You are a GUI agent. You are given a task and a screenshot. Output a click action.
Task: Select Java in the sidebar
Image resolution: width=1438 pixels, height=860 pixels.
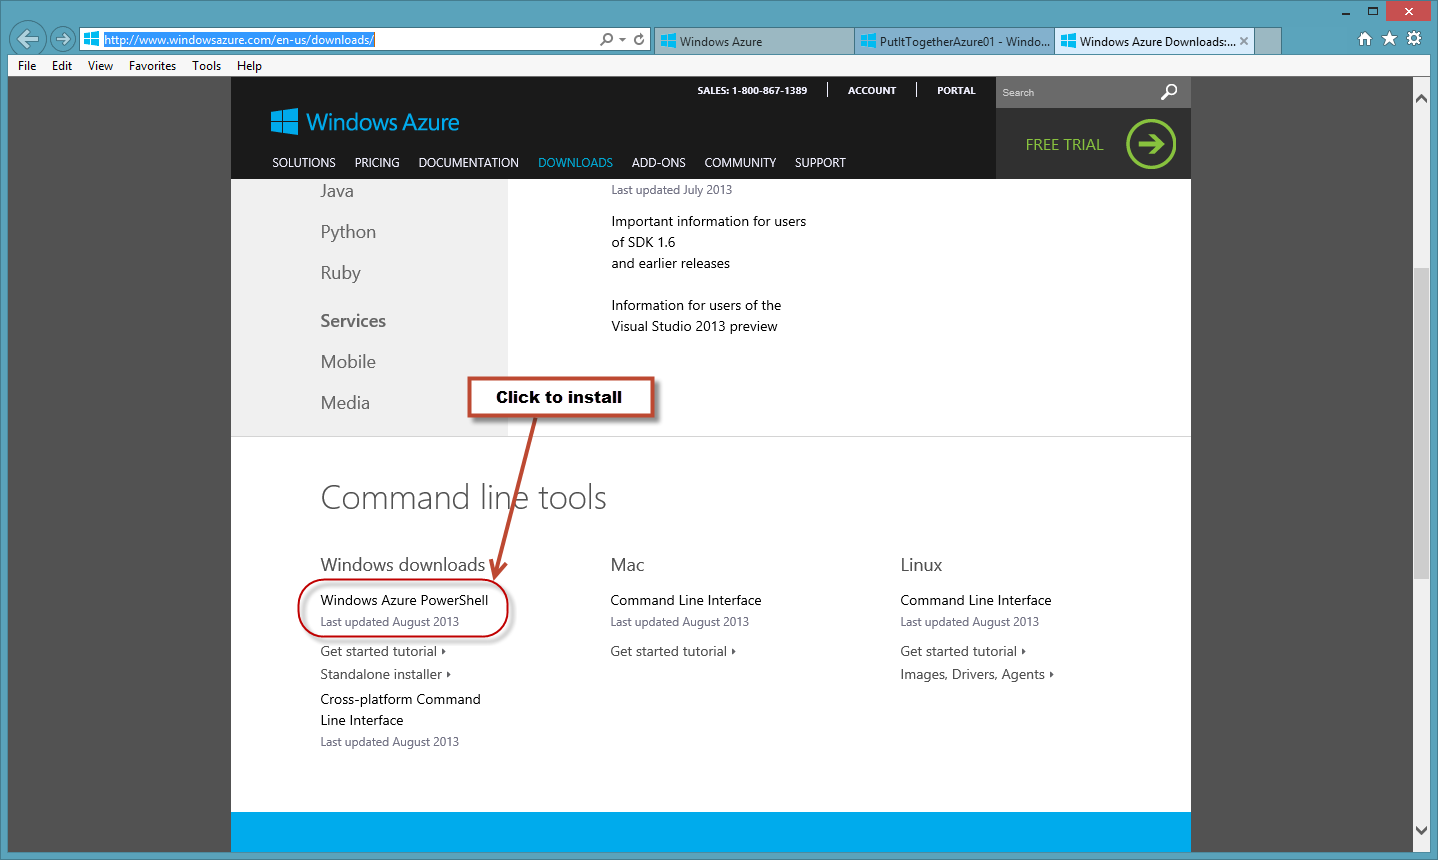(x=337, y=191)
